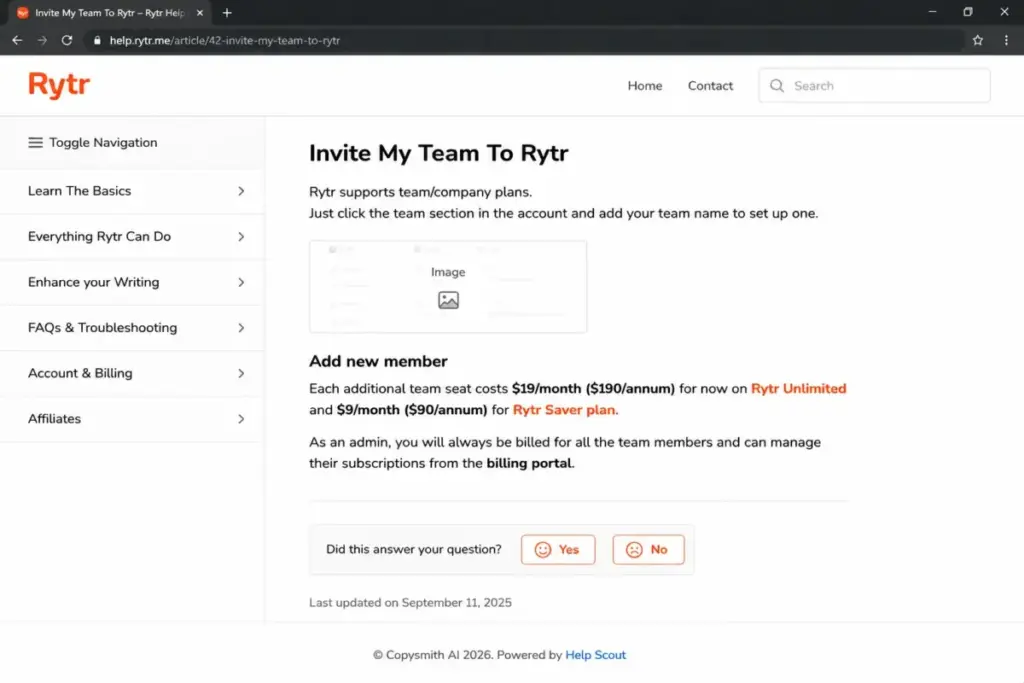Click the $9/month ($90/annum) price text
Image resolution: width=1024 pixels, height=683 pixels.
(412, 410)
